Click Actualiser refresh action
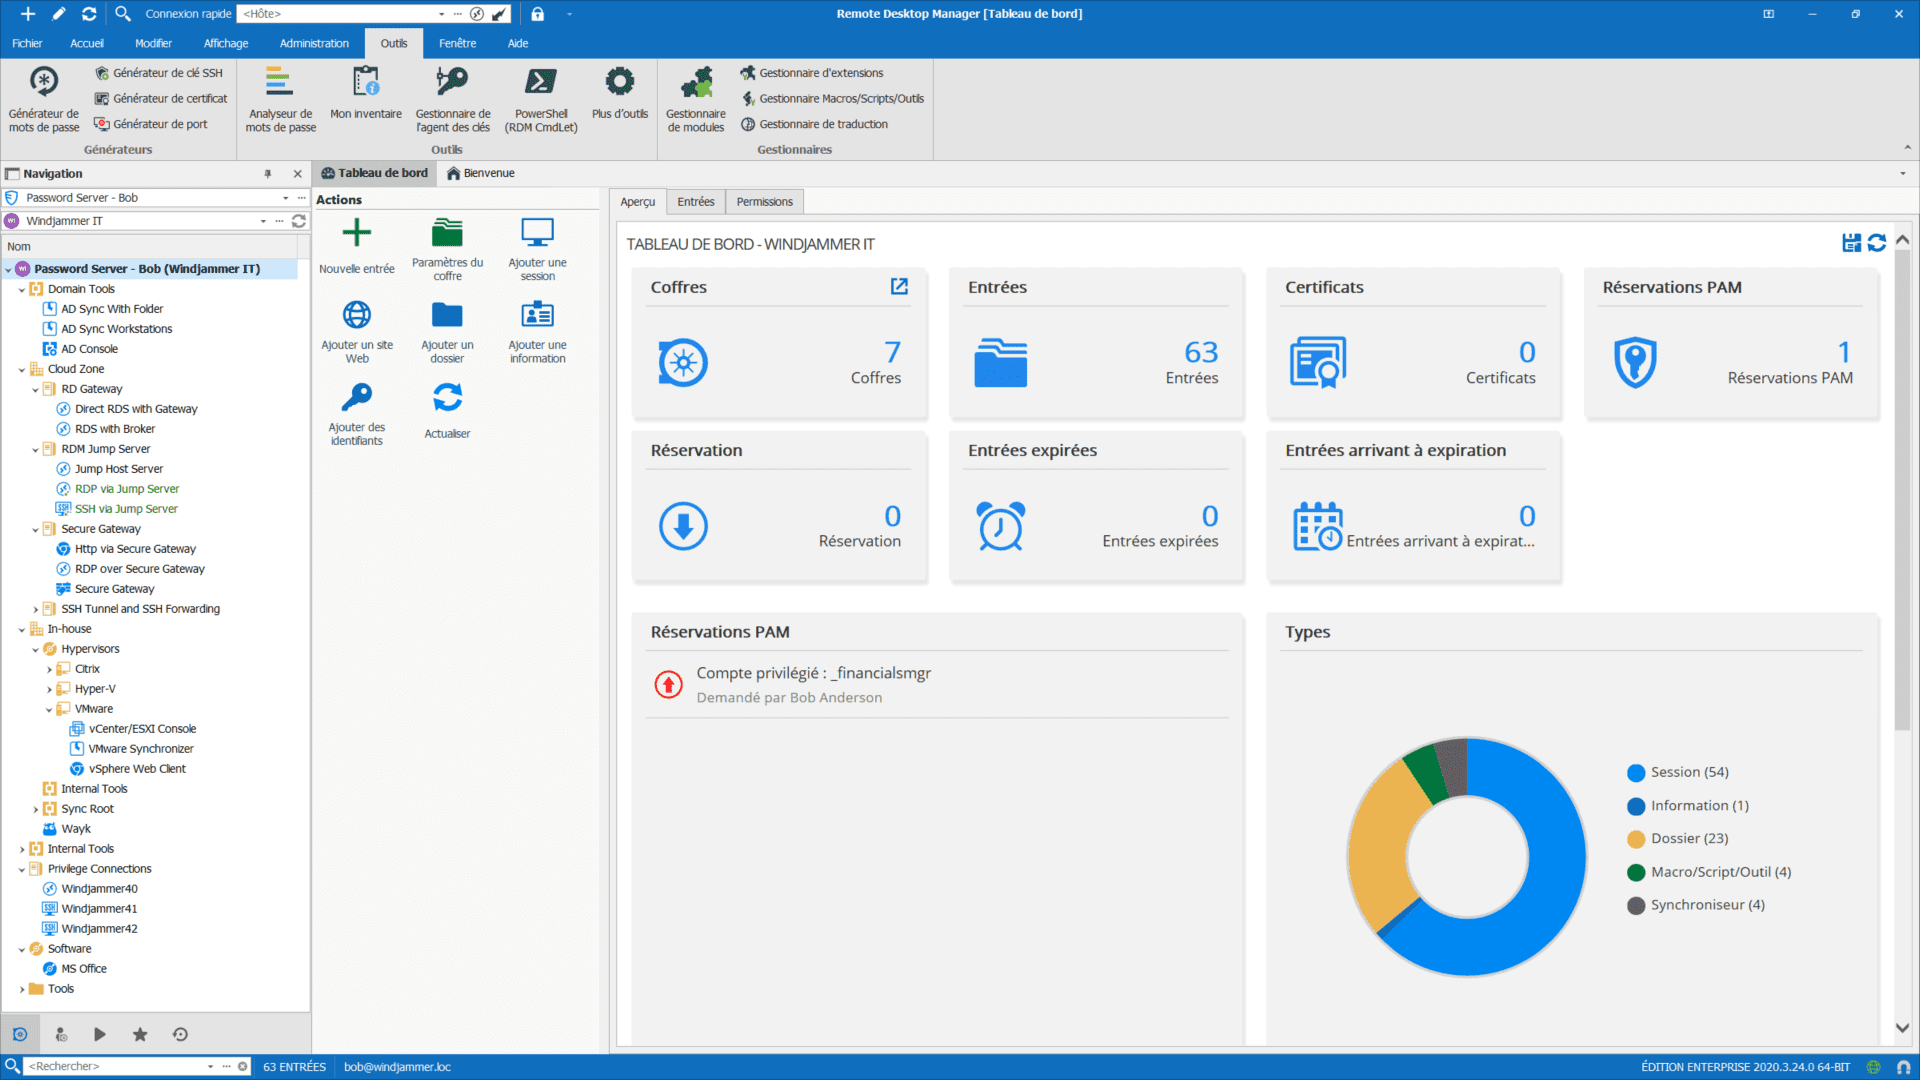This screenshot has width=1920, height=1080. click(447, 411)
